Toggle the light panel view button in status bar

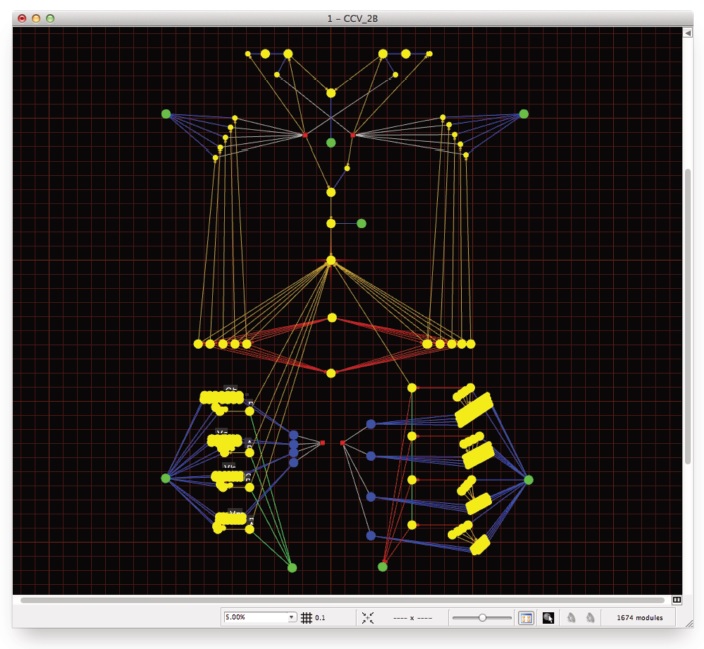coord(526,618)
